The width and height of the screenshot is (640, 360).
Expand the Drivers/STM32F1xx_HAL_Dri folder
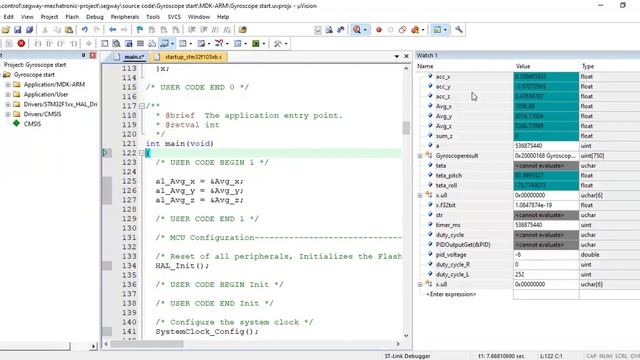[x=8, y=104]
